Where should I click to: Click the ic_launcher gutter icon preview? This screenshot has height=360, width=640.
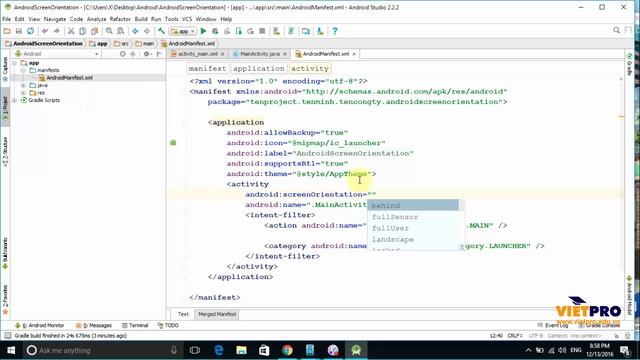click(x=173, y=143)
